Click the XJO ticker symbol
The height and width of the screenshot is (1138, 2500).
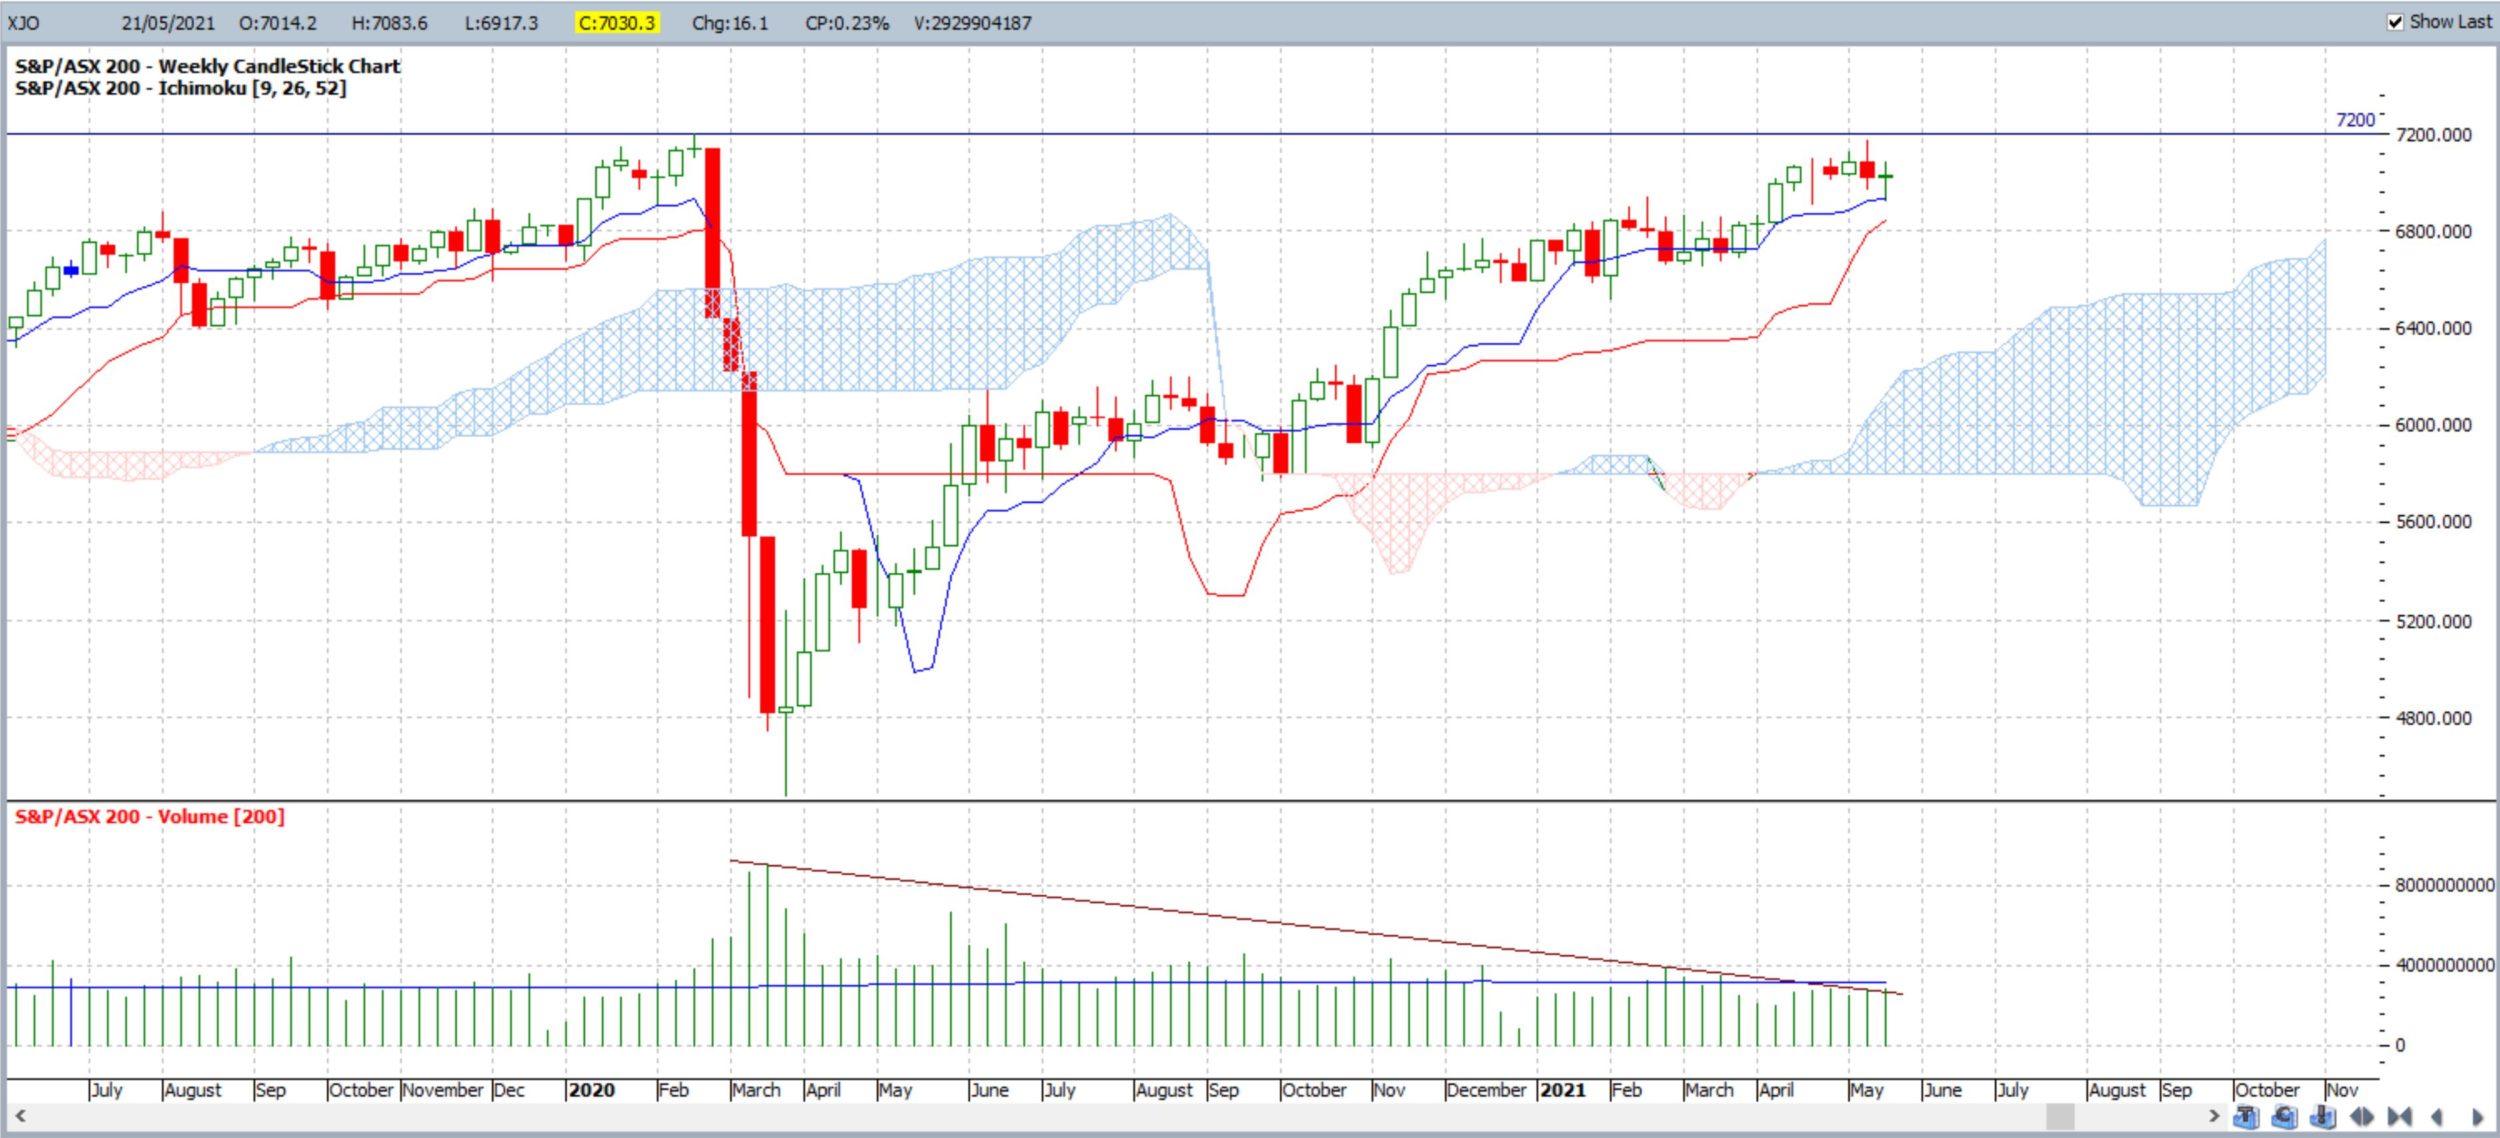click(x=23, y=23)
